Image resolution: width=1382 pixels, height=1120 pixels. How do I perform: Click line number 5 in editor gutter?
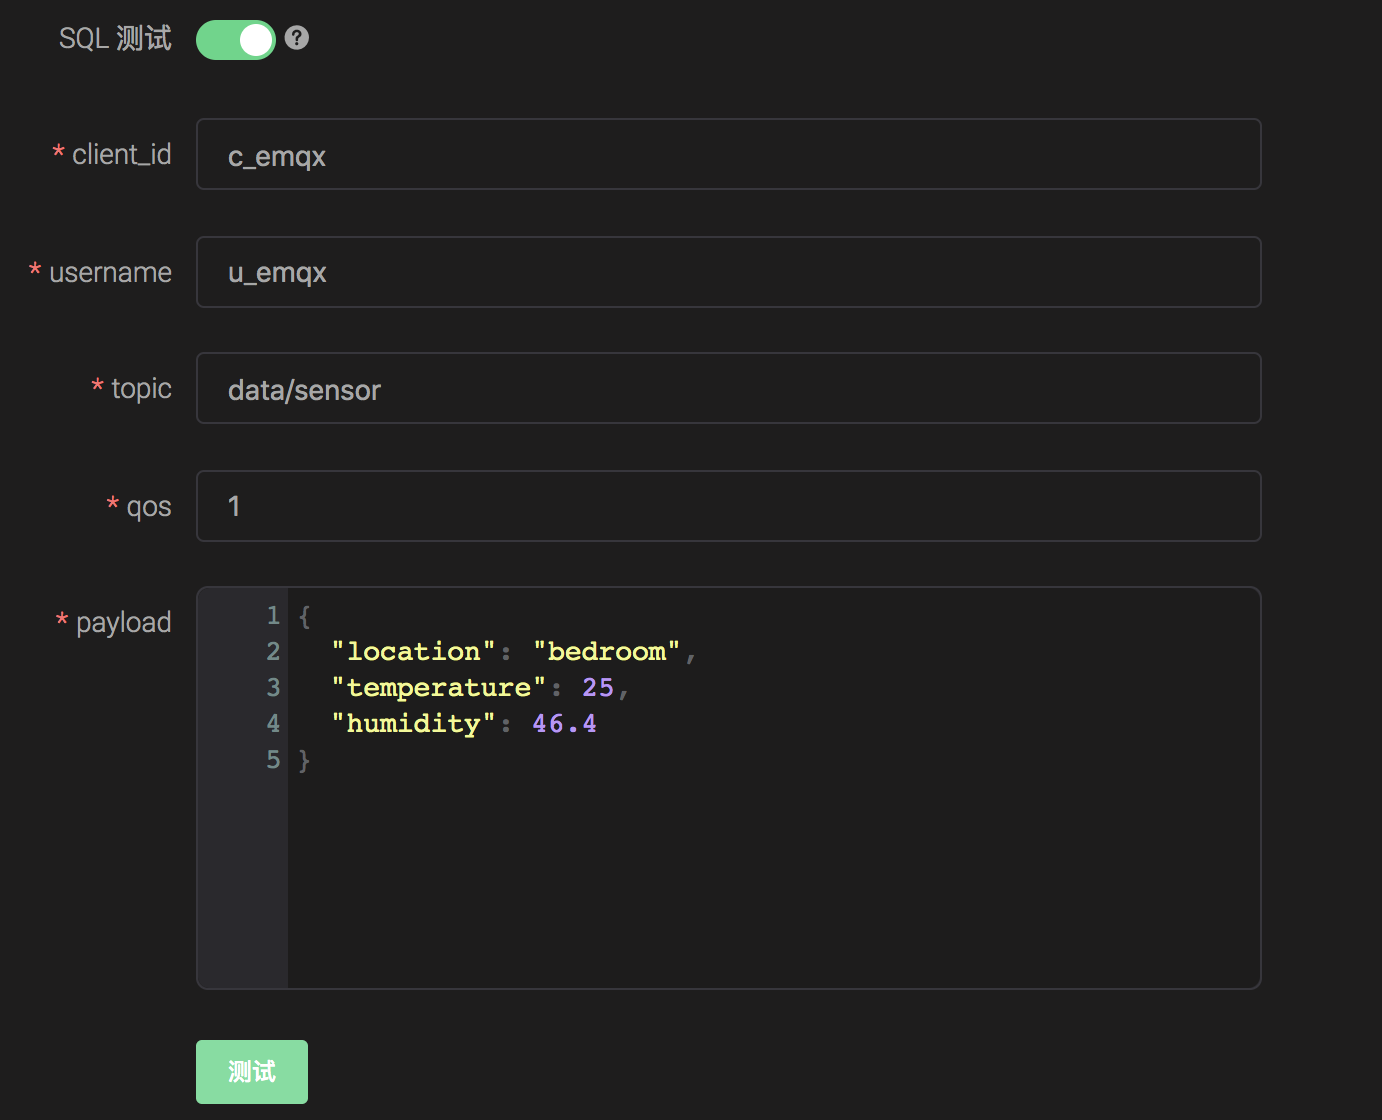click(x=273, y=760)
